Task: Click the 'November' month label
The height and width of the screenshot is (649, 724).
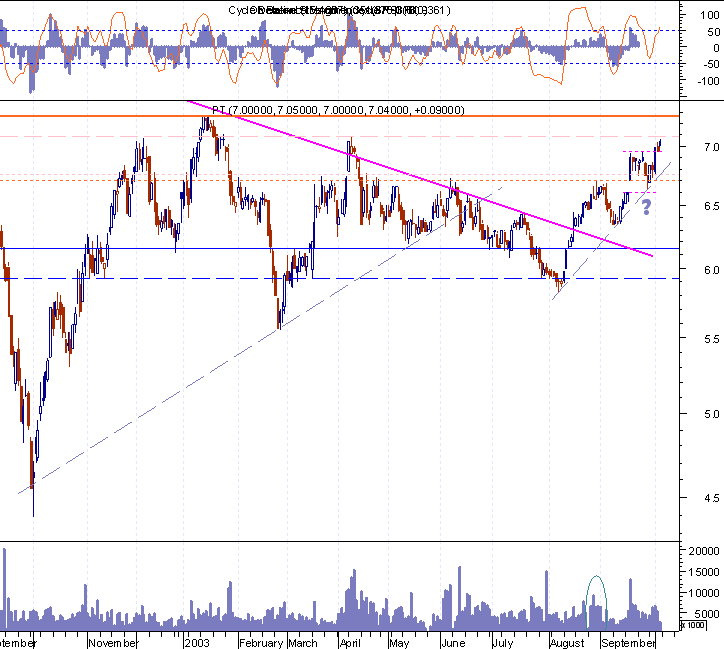Action: coord(113,643)
